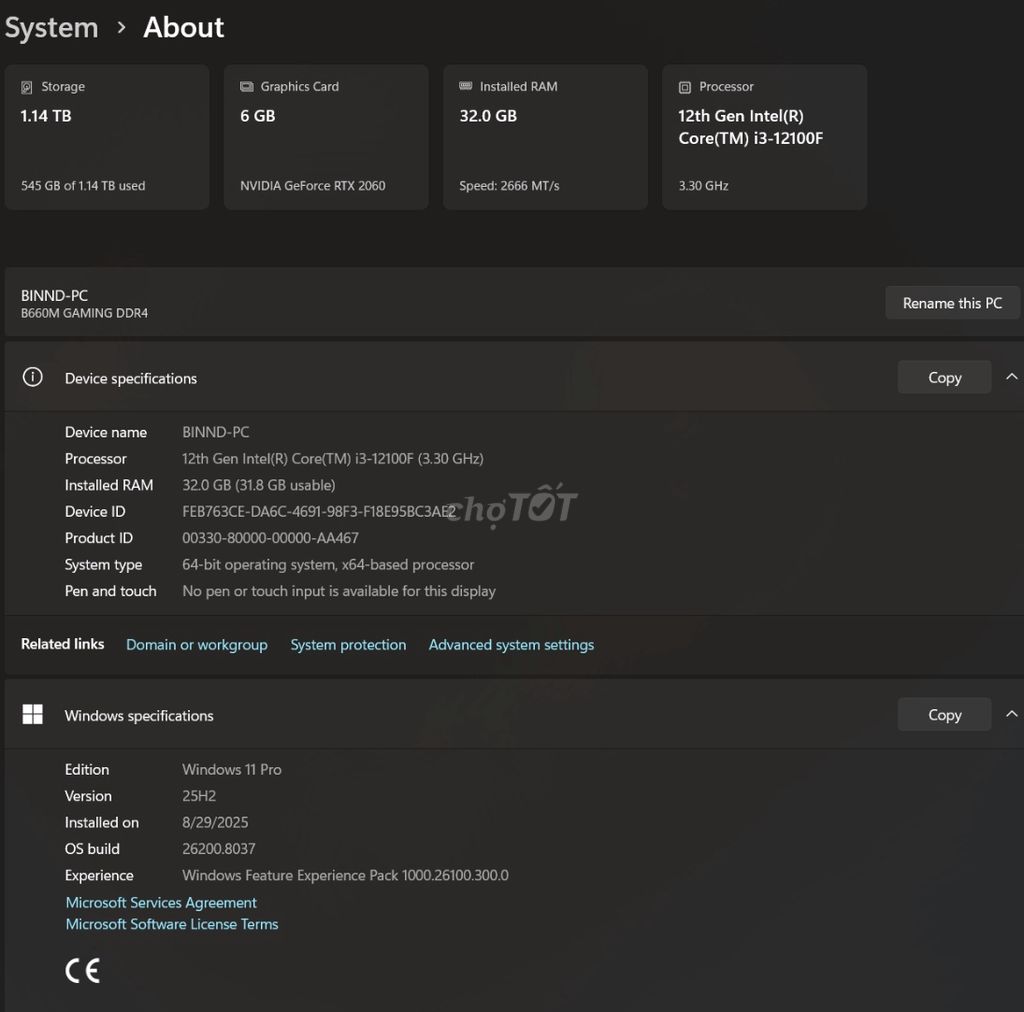1024x1012 pixels.
Task: Open the Storage 1.14 TB card
Action: (x=107, y=137)
